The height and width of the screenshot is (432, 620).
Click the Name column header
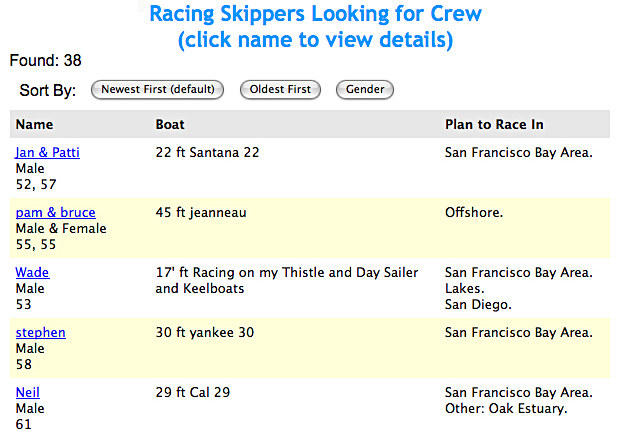tap(34, 125)
